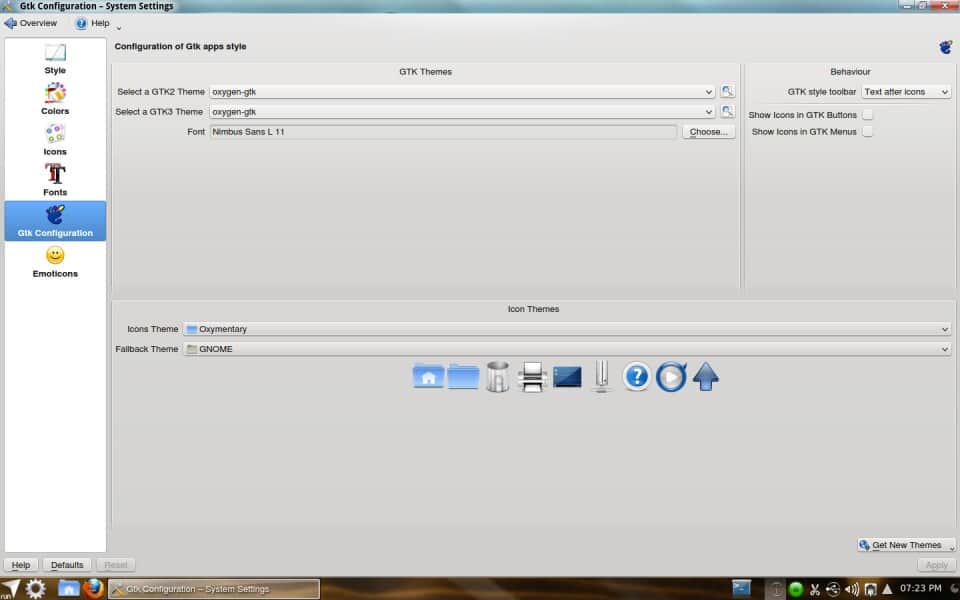
Task: Click Get New Themes button
Action: point(906,545)
